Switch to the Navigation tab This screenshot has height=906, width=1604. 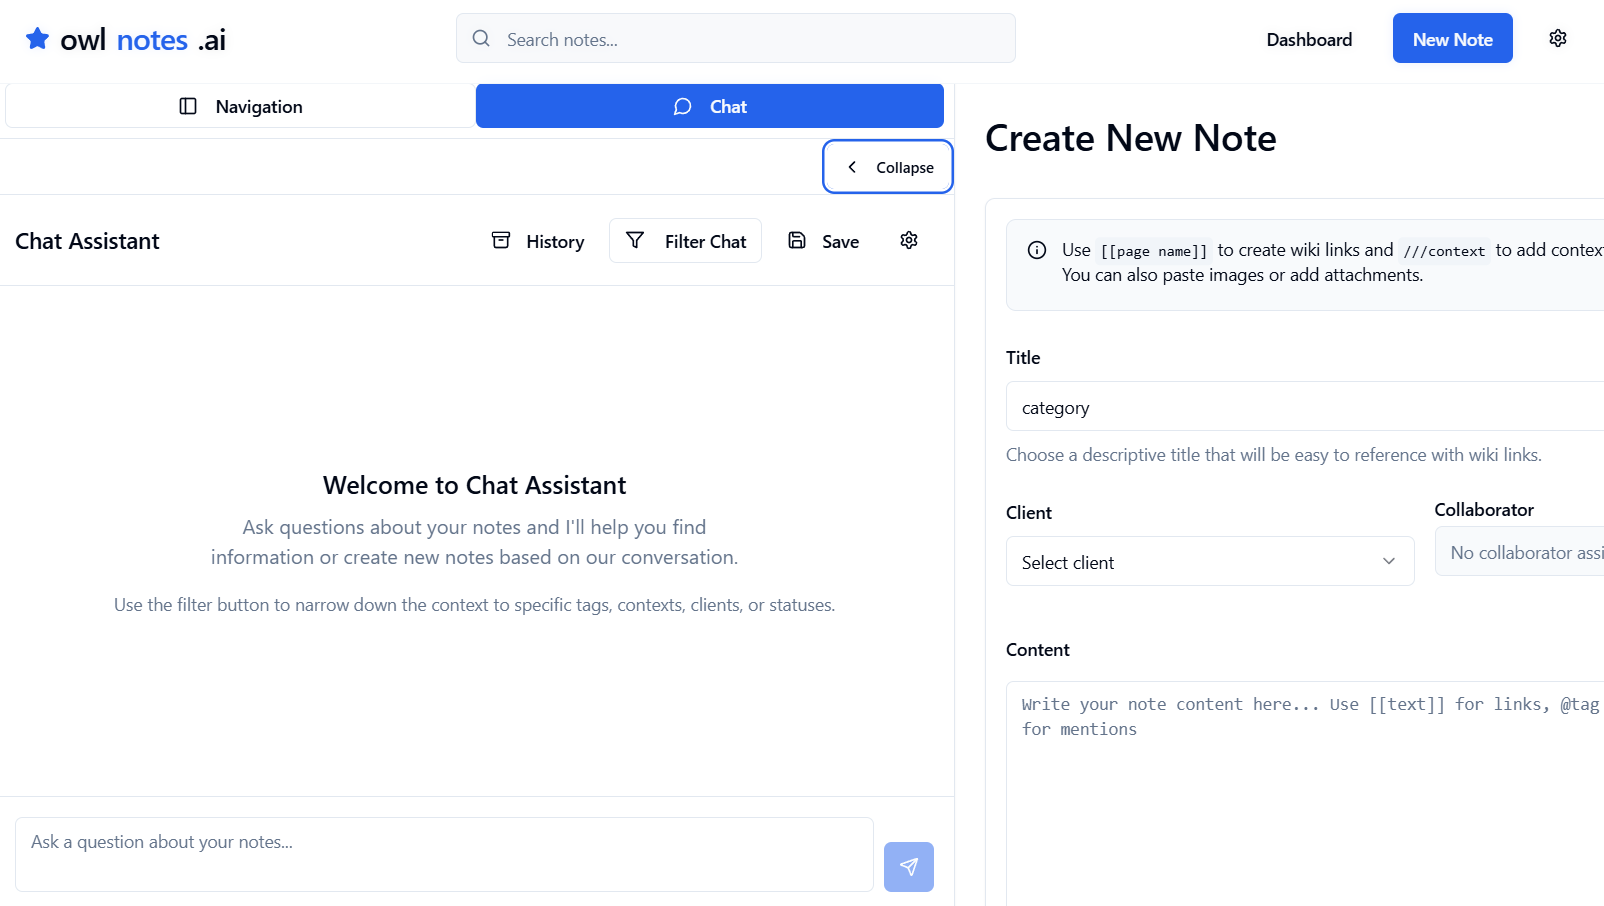pos(240,105)
